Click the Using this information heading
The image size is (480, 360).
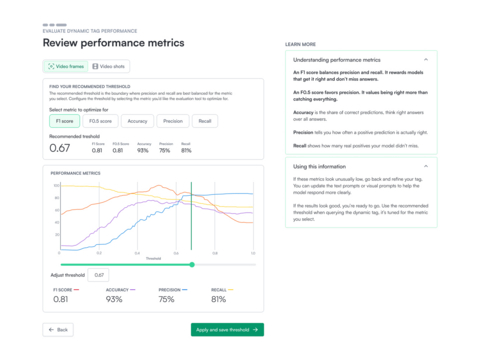[319, 166]
